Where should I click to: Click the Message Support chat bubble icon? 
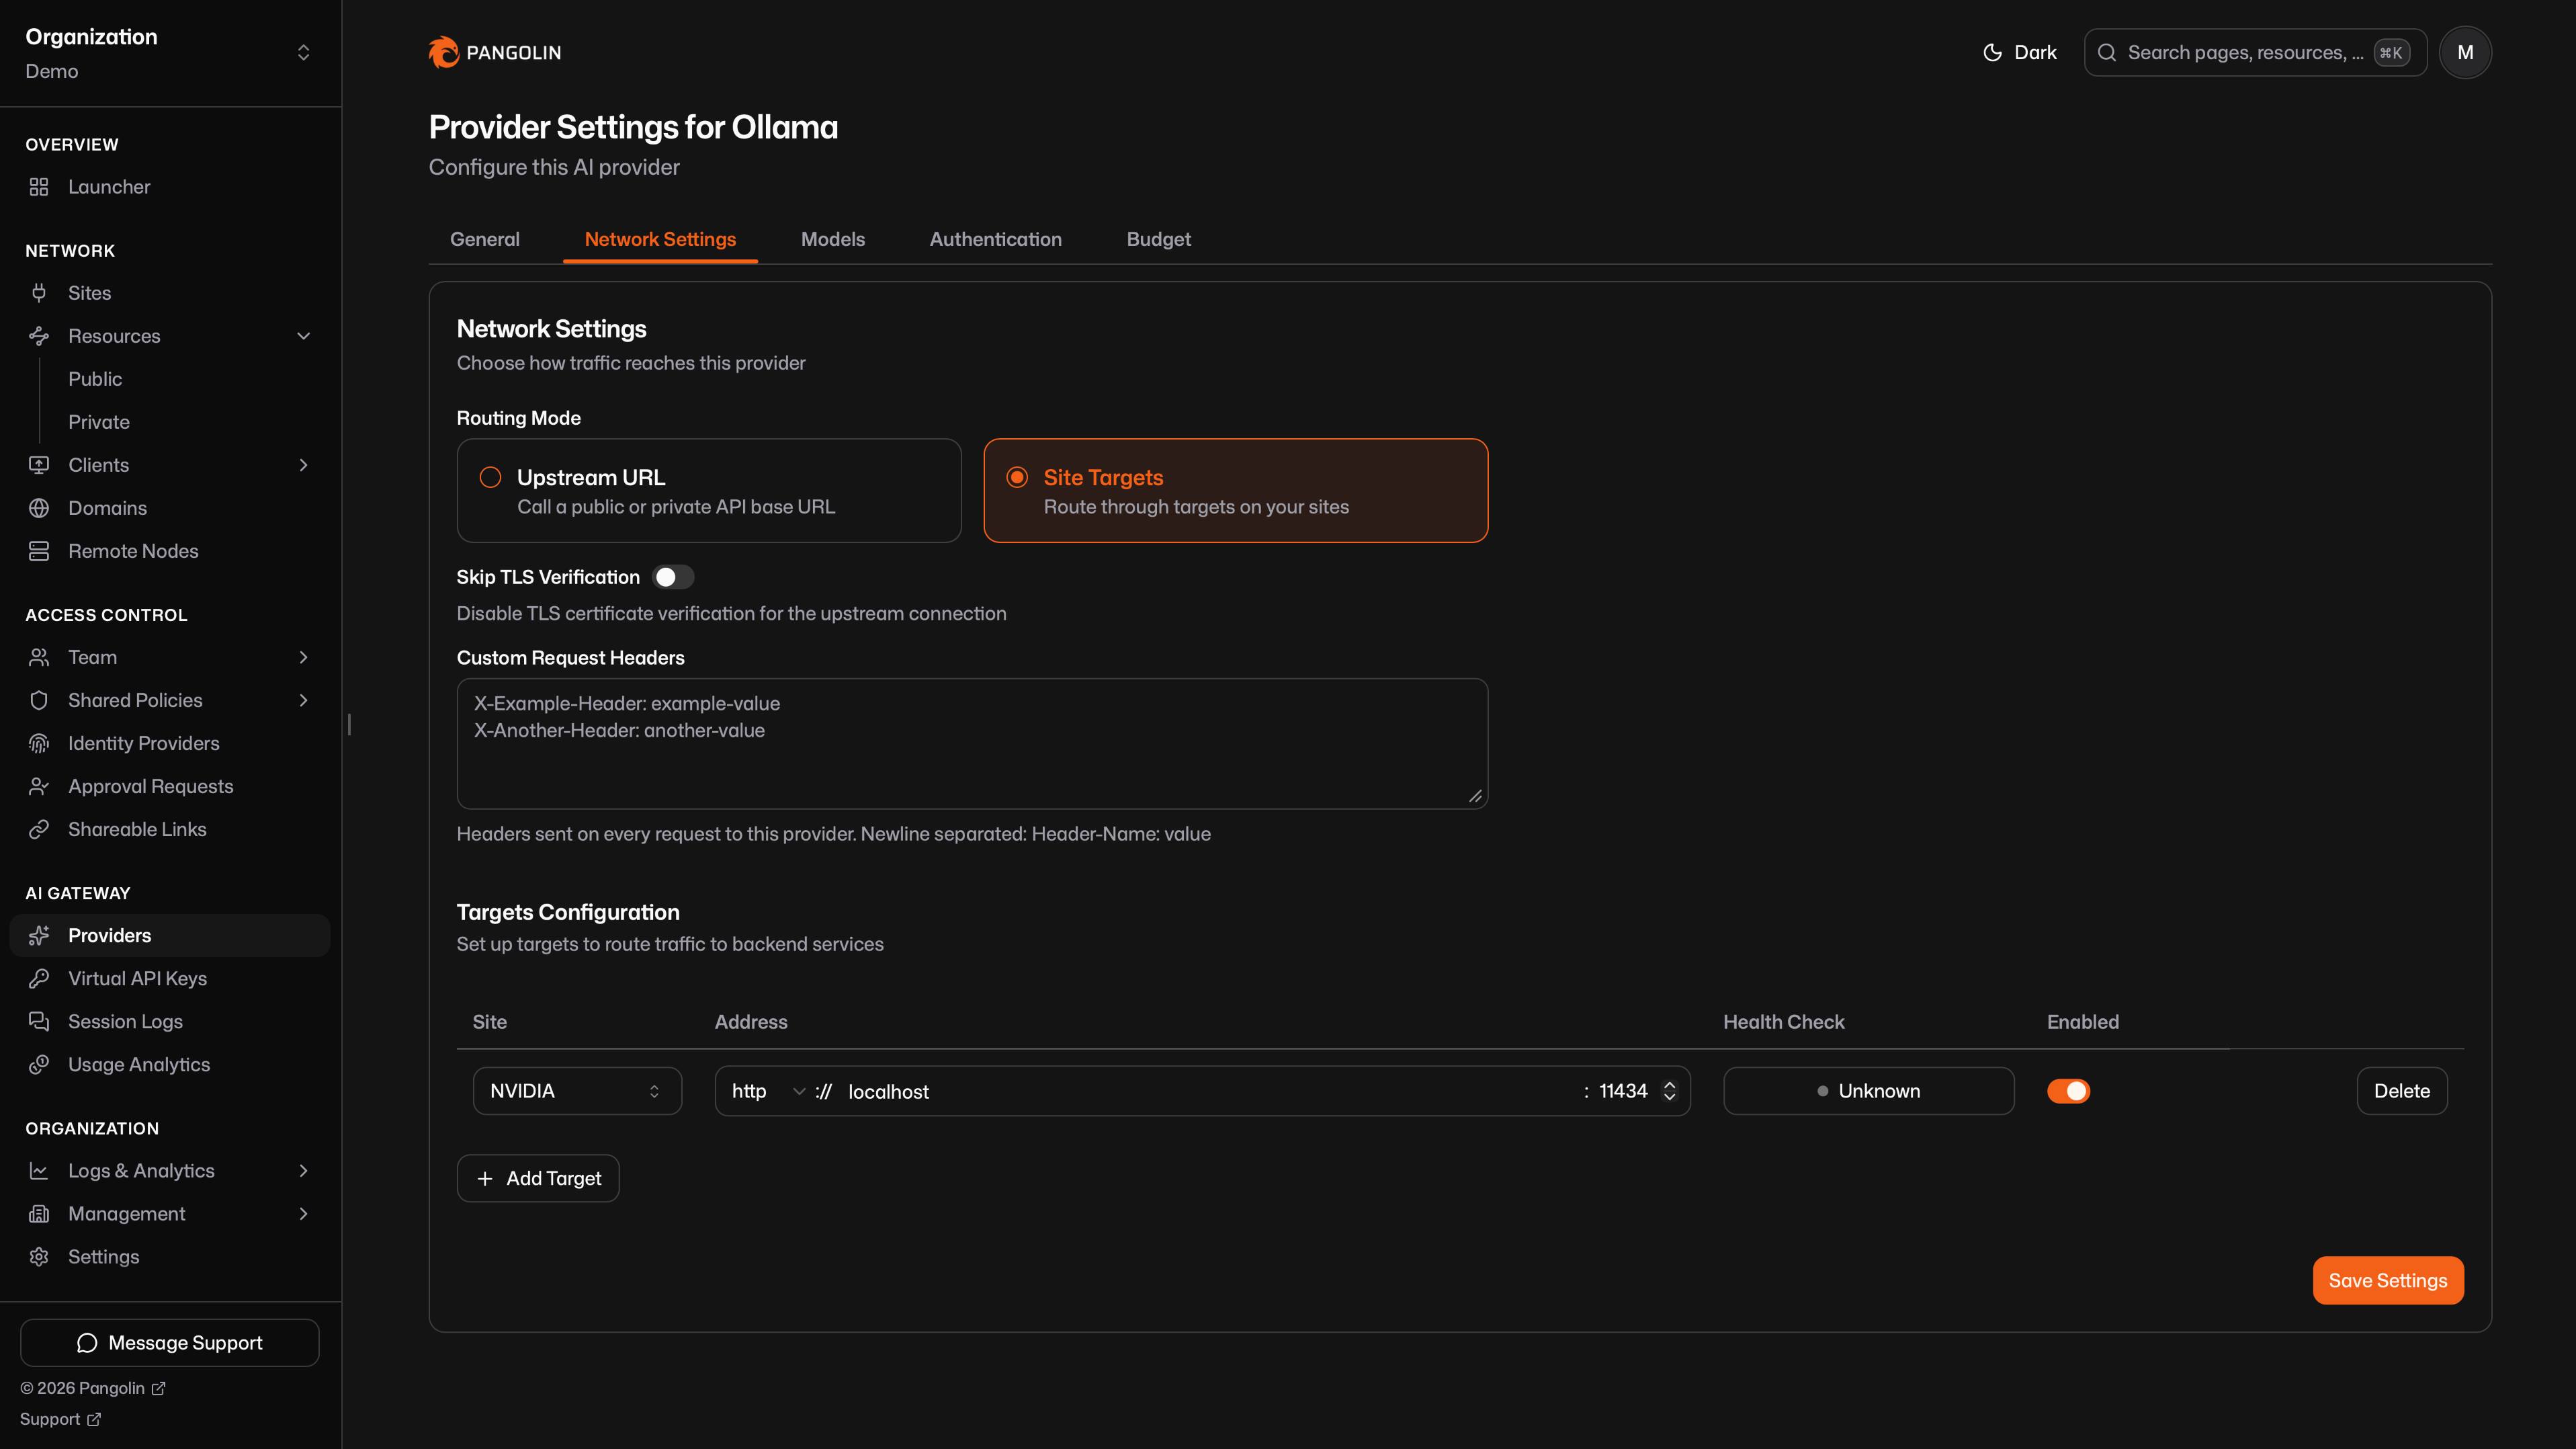[87, 1342]
